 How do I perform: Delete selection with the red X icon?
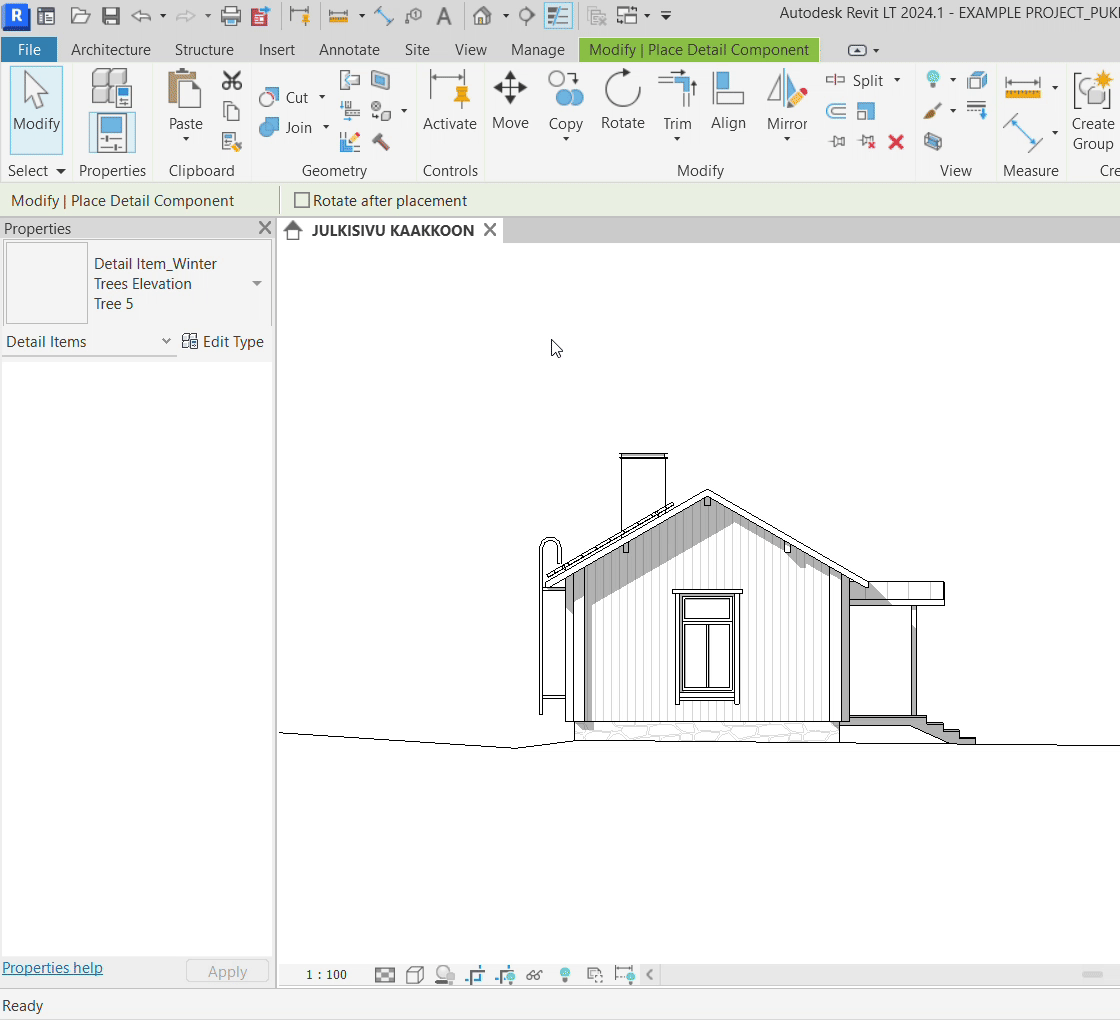click(896, 142)
